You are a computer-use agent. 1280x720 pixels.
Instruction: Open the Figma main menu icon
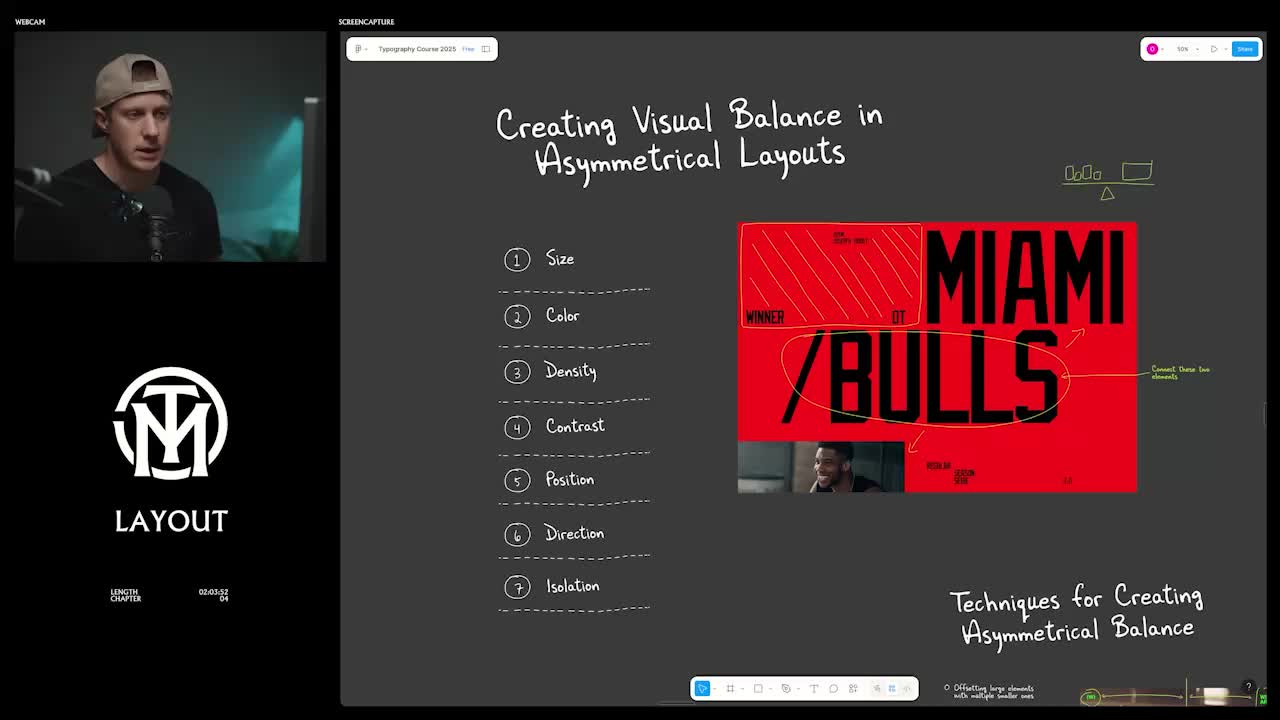[x=358, y=49]
